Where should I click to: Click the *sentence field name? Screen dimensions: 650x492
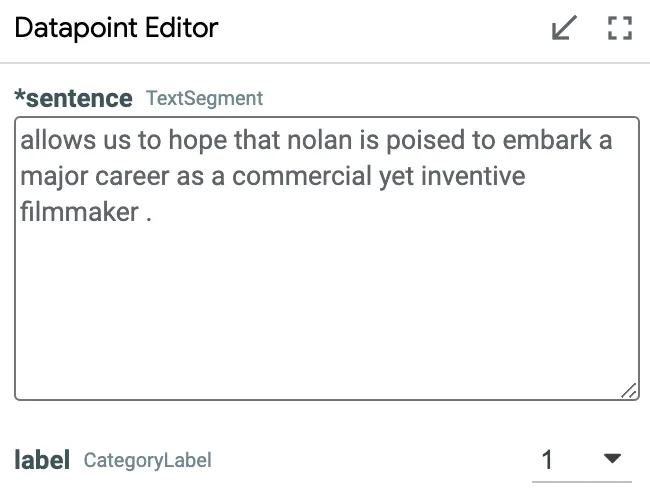73,98
